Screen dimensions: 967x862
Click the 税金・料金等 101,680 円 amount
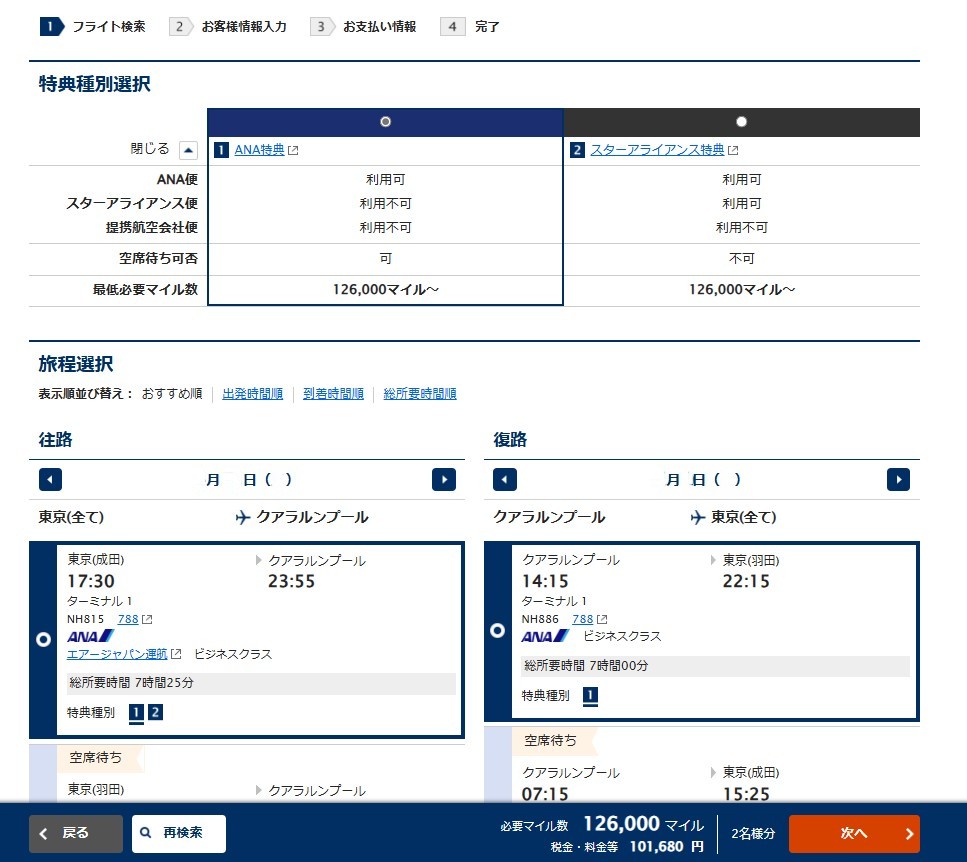pyautogui.click(x=627, y=847)
